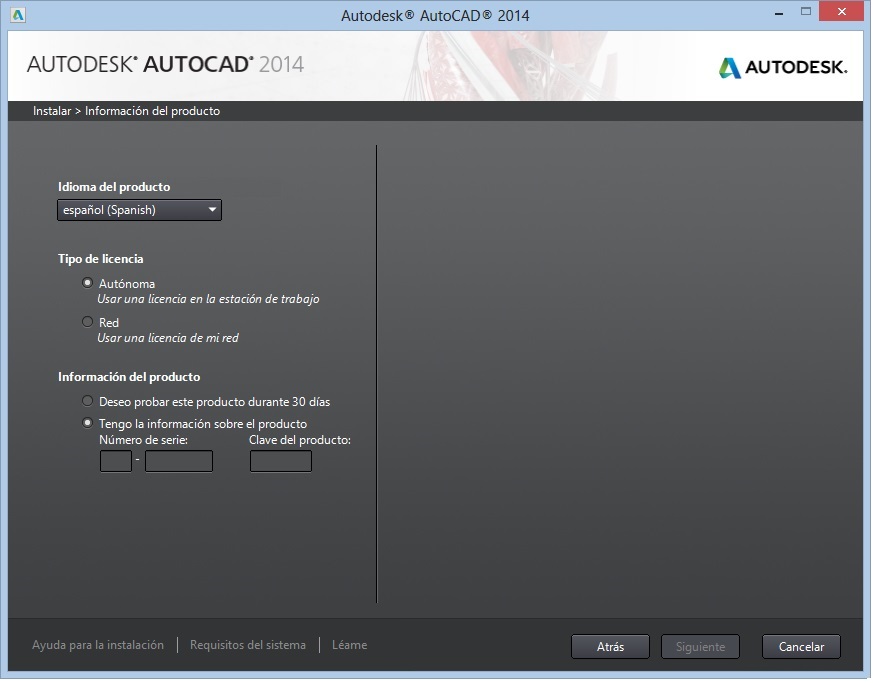Click the 'Clave del producto:' label
The image size is (873, 683).
300,440
